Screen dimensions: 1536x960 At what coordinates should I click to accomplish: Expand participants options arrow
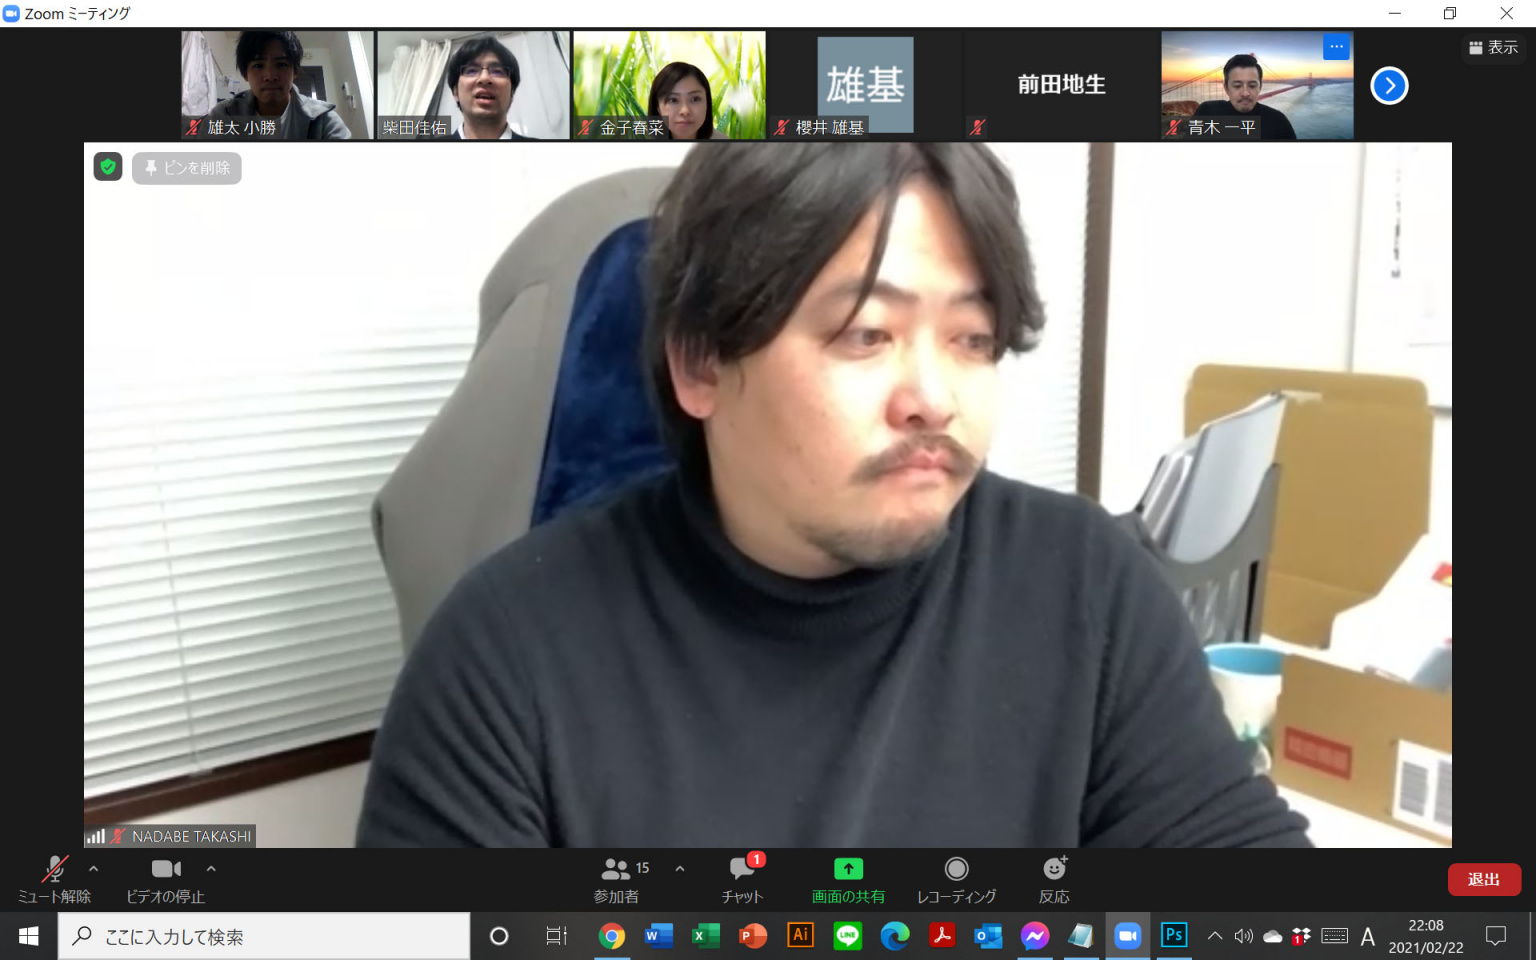[x=680, y=869]
